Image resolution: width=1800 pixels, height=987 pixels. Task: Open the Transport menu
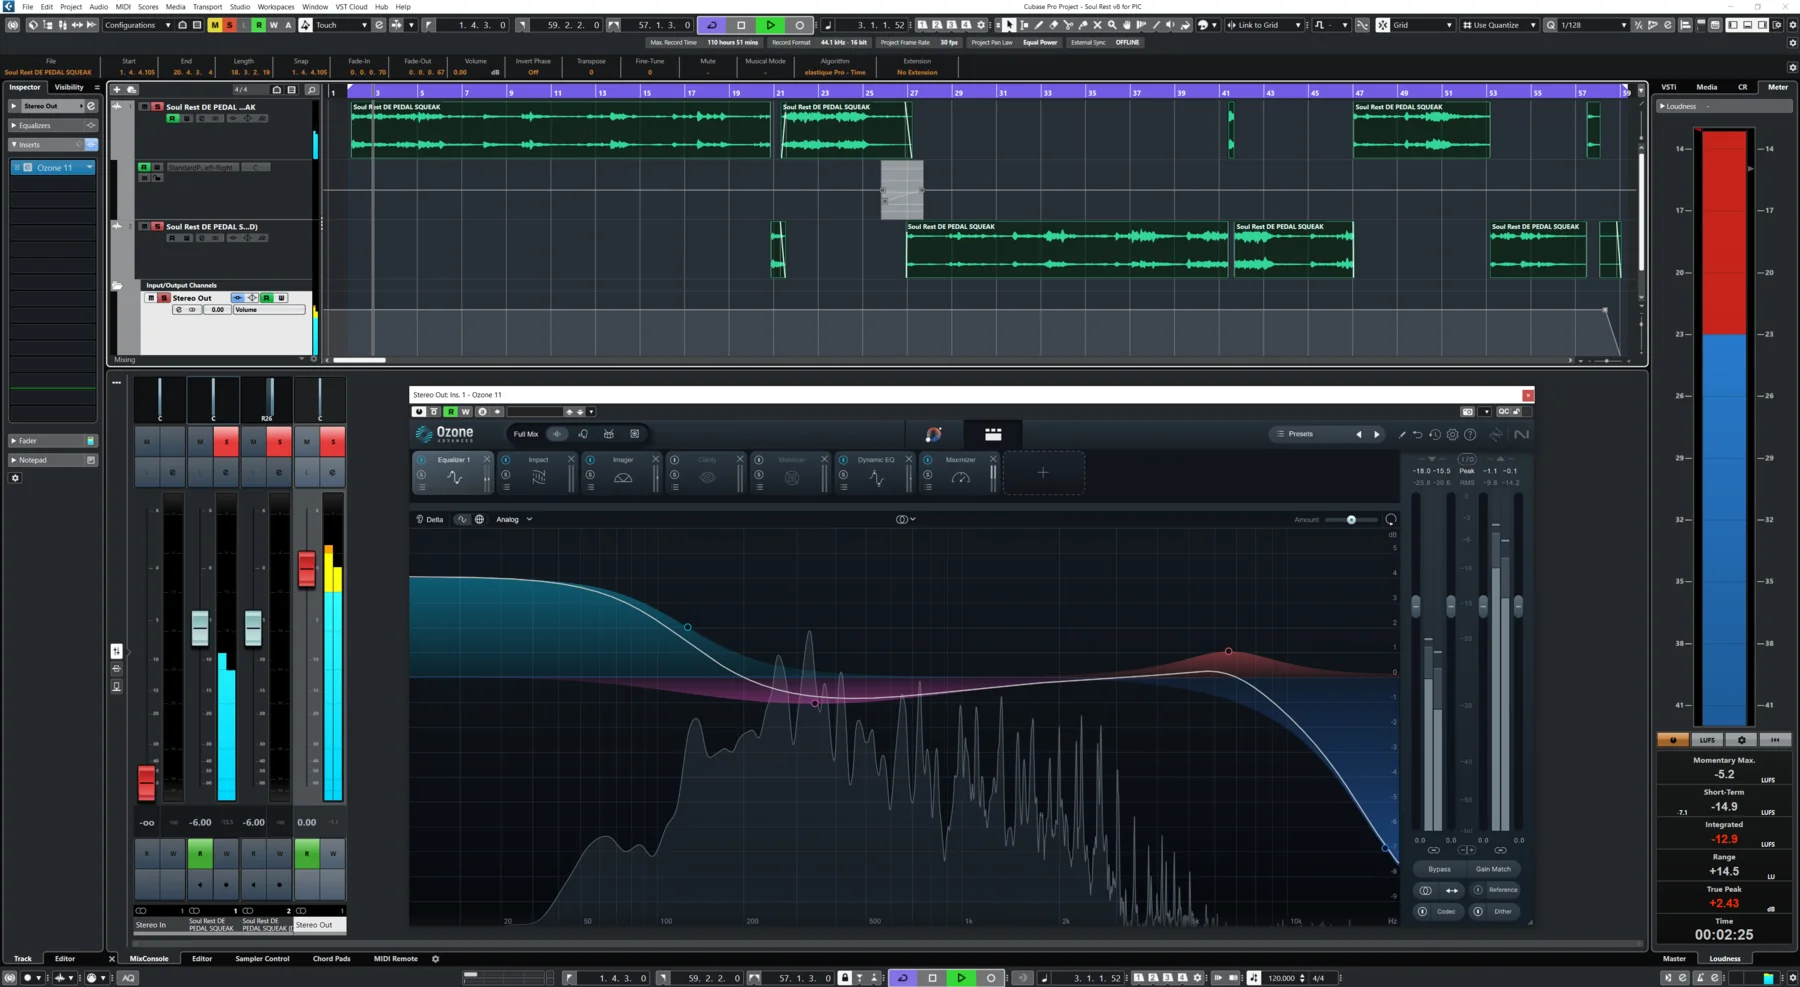point(207,6)
